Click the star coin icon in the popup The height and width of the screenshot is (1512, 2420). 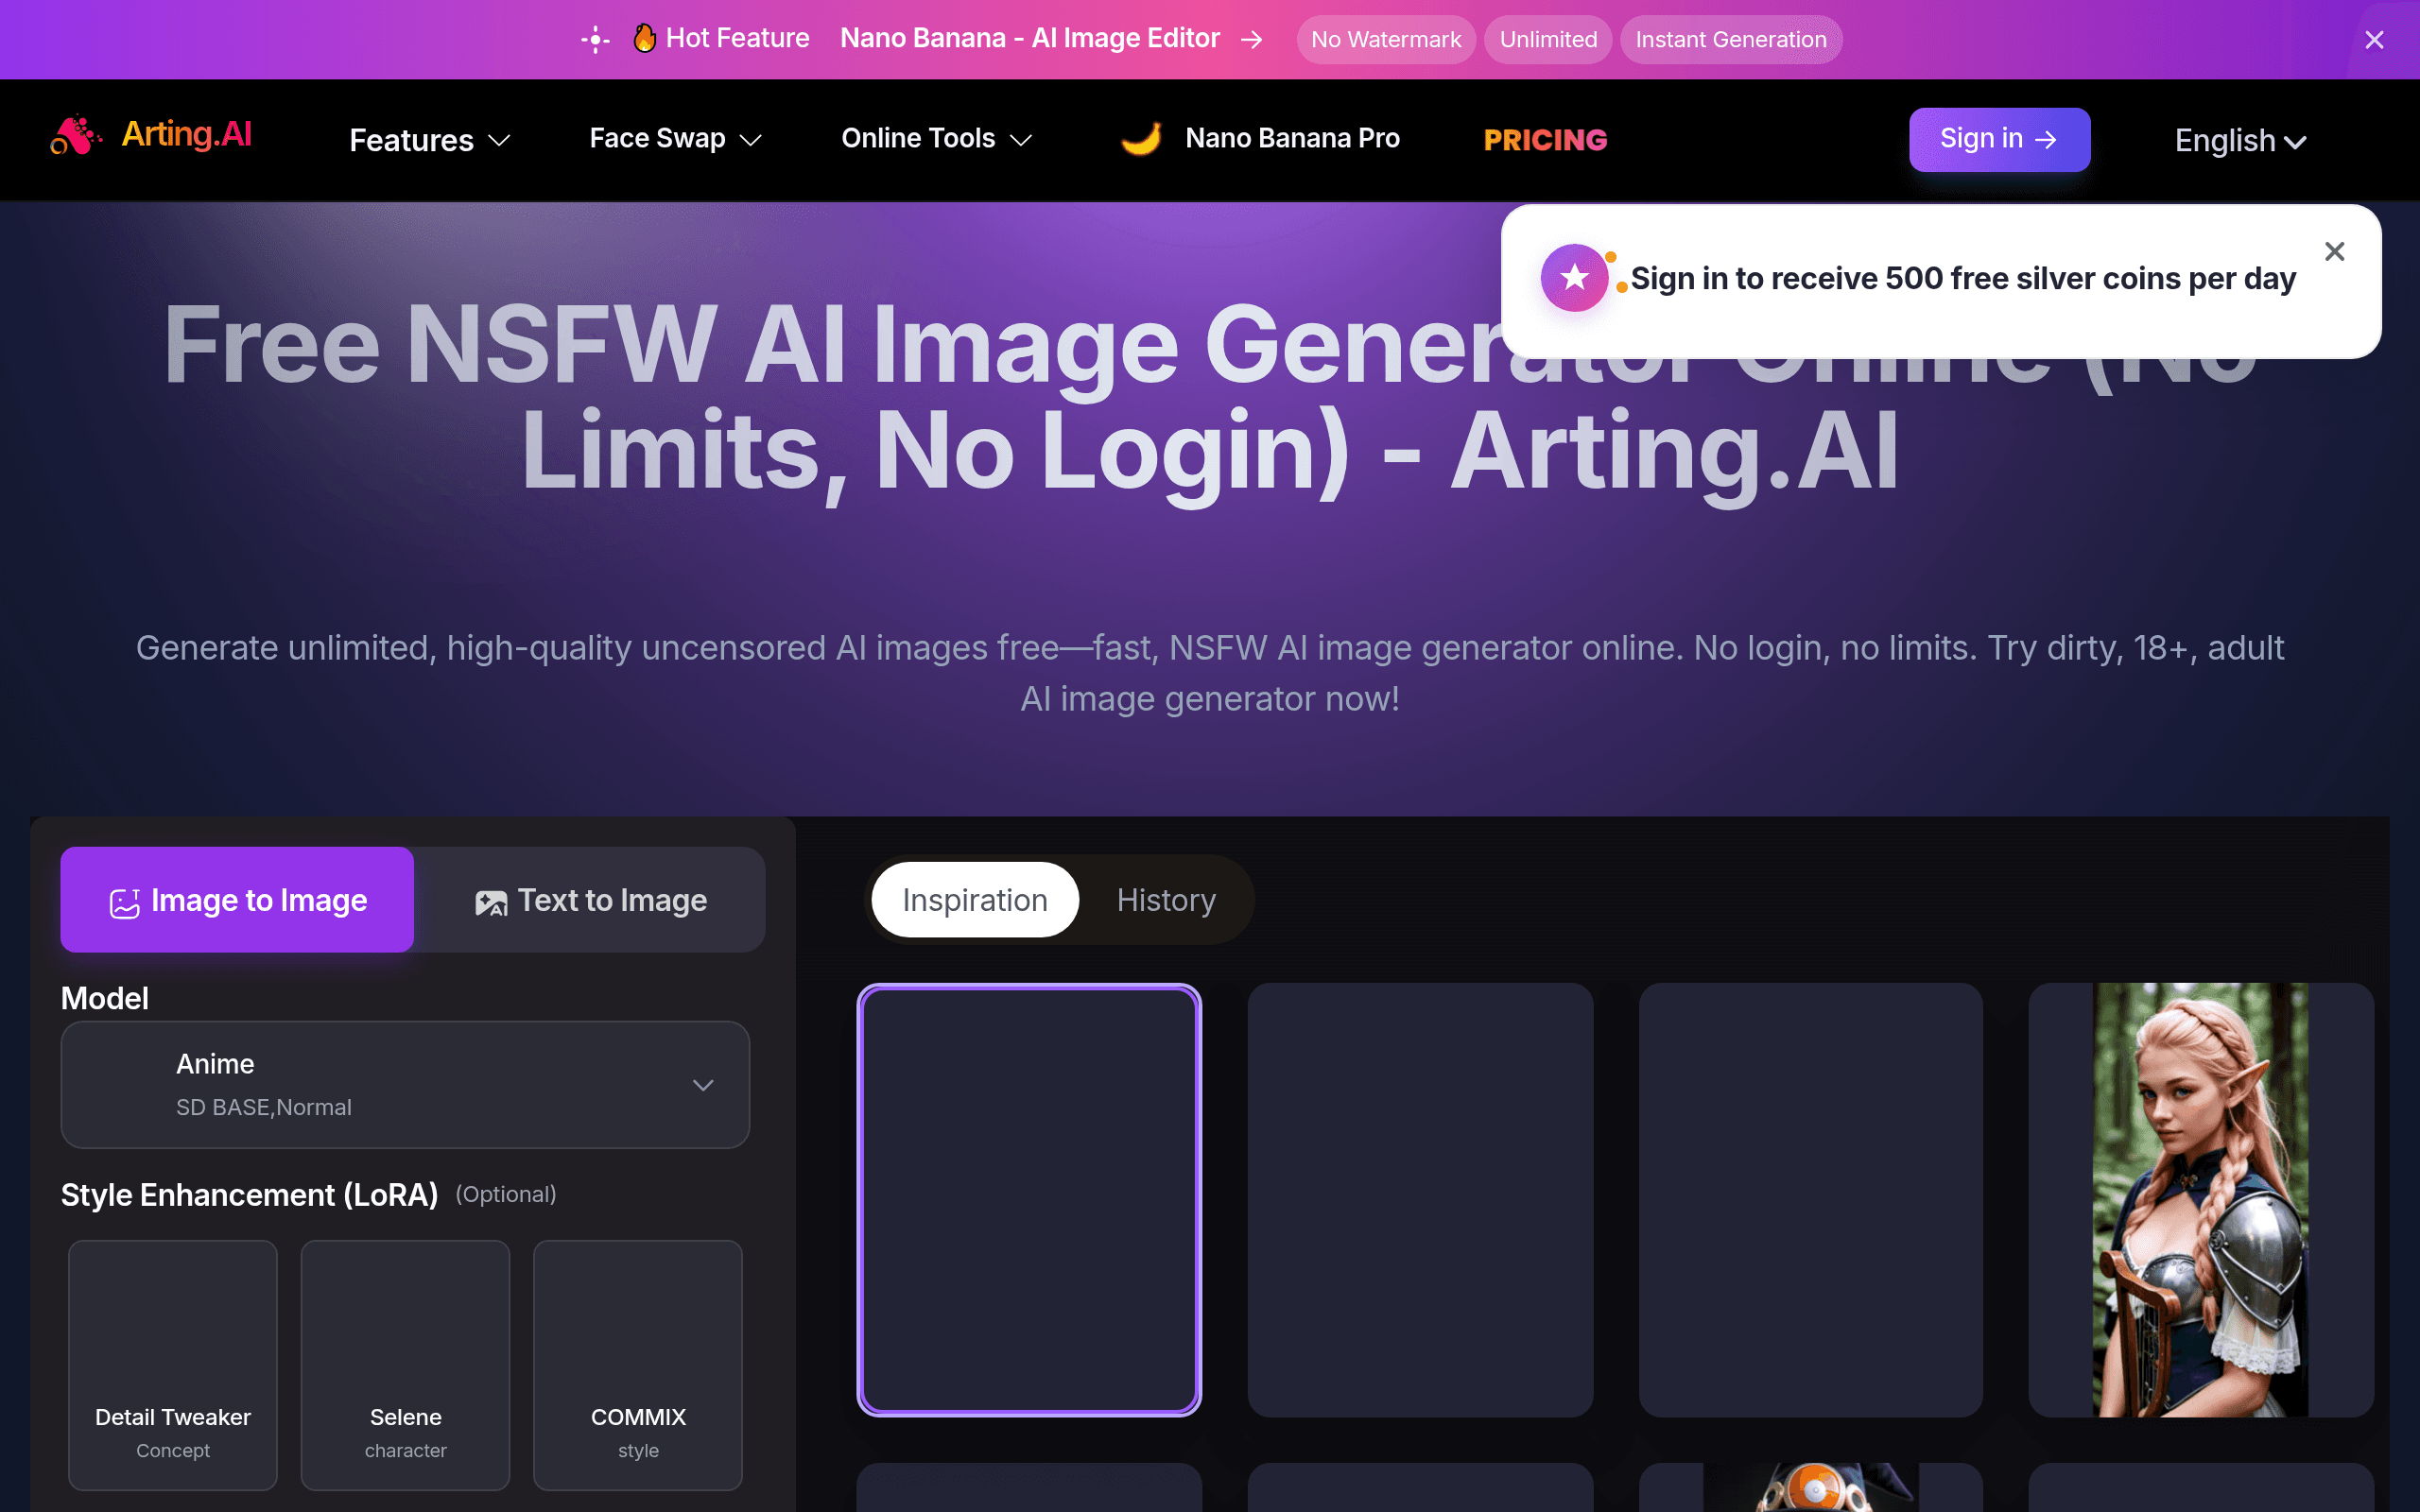click(x=1574, y=278)
